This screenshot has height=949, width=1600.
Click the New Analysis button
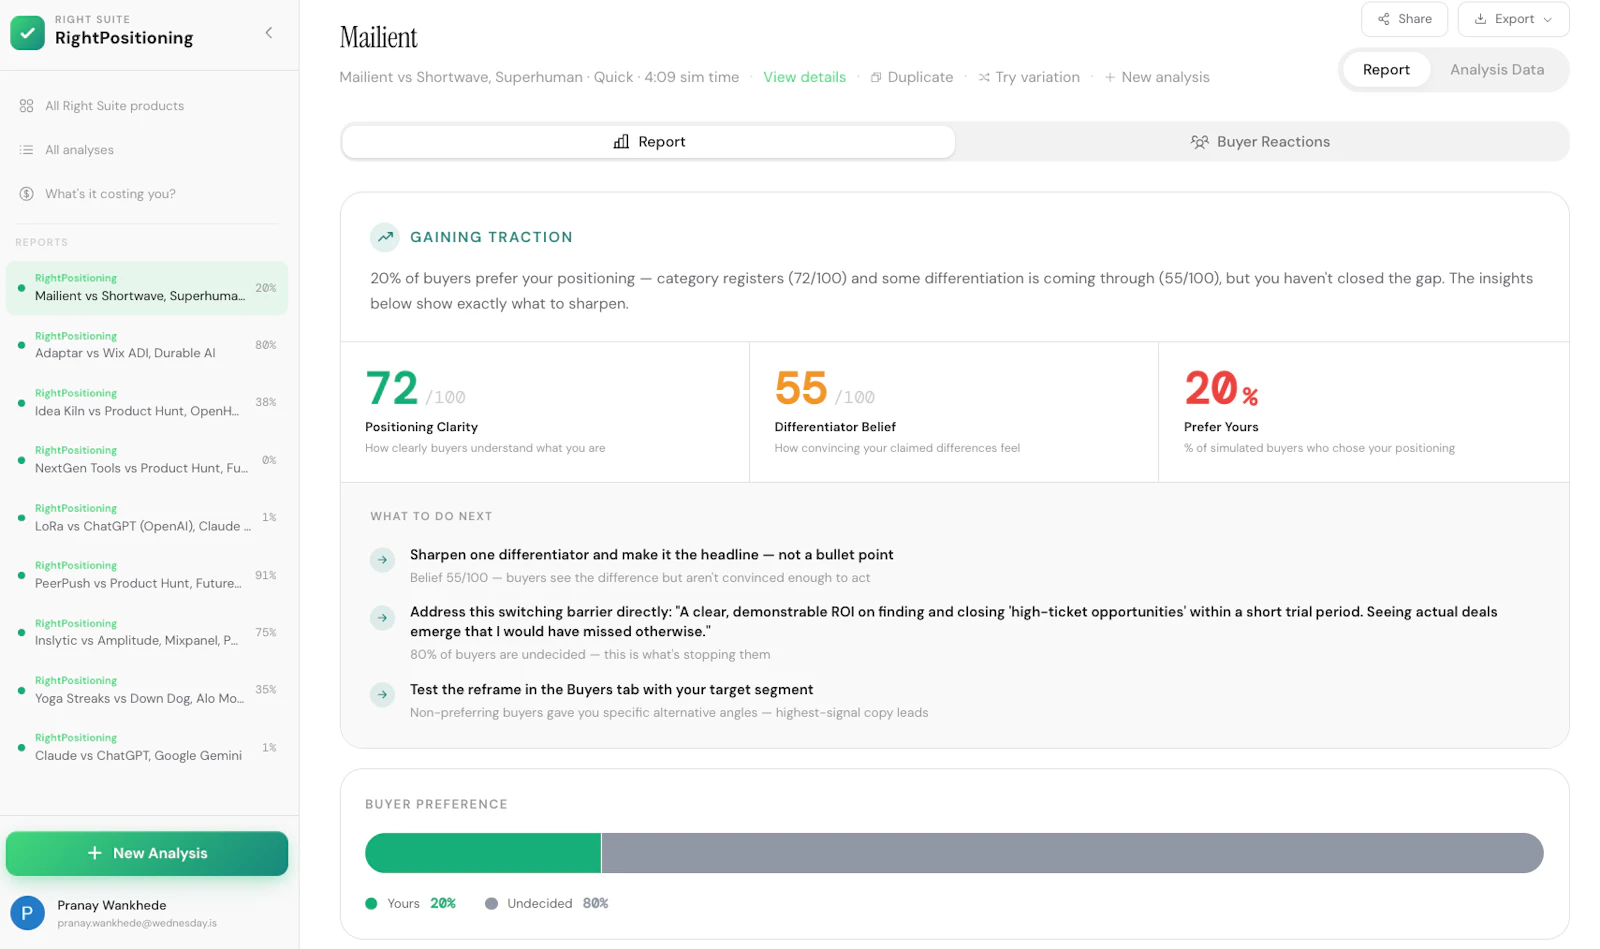tap(147, 853)
